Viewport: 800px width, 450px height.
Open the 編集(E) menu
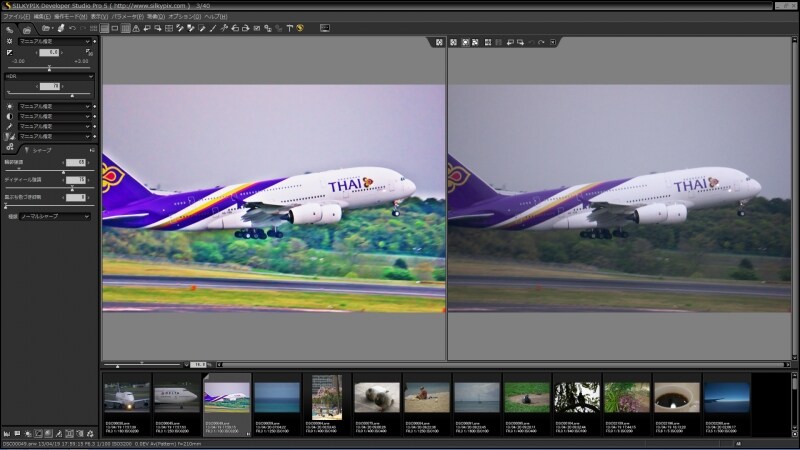(42, 16)
